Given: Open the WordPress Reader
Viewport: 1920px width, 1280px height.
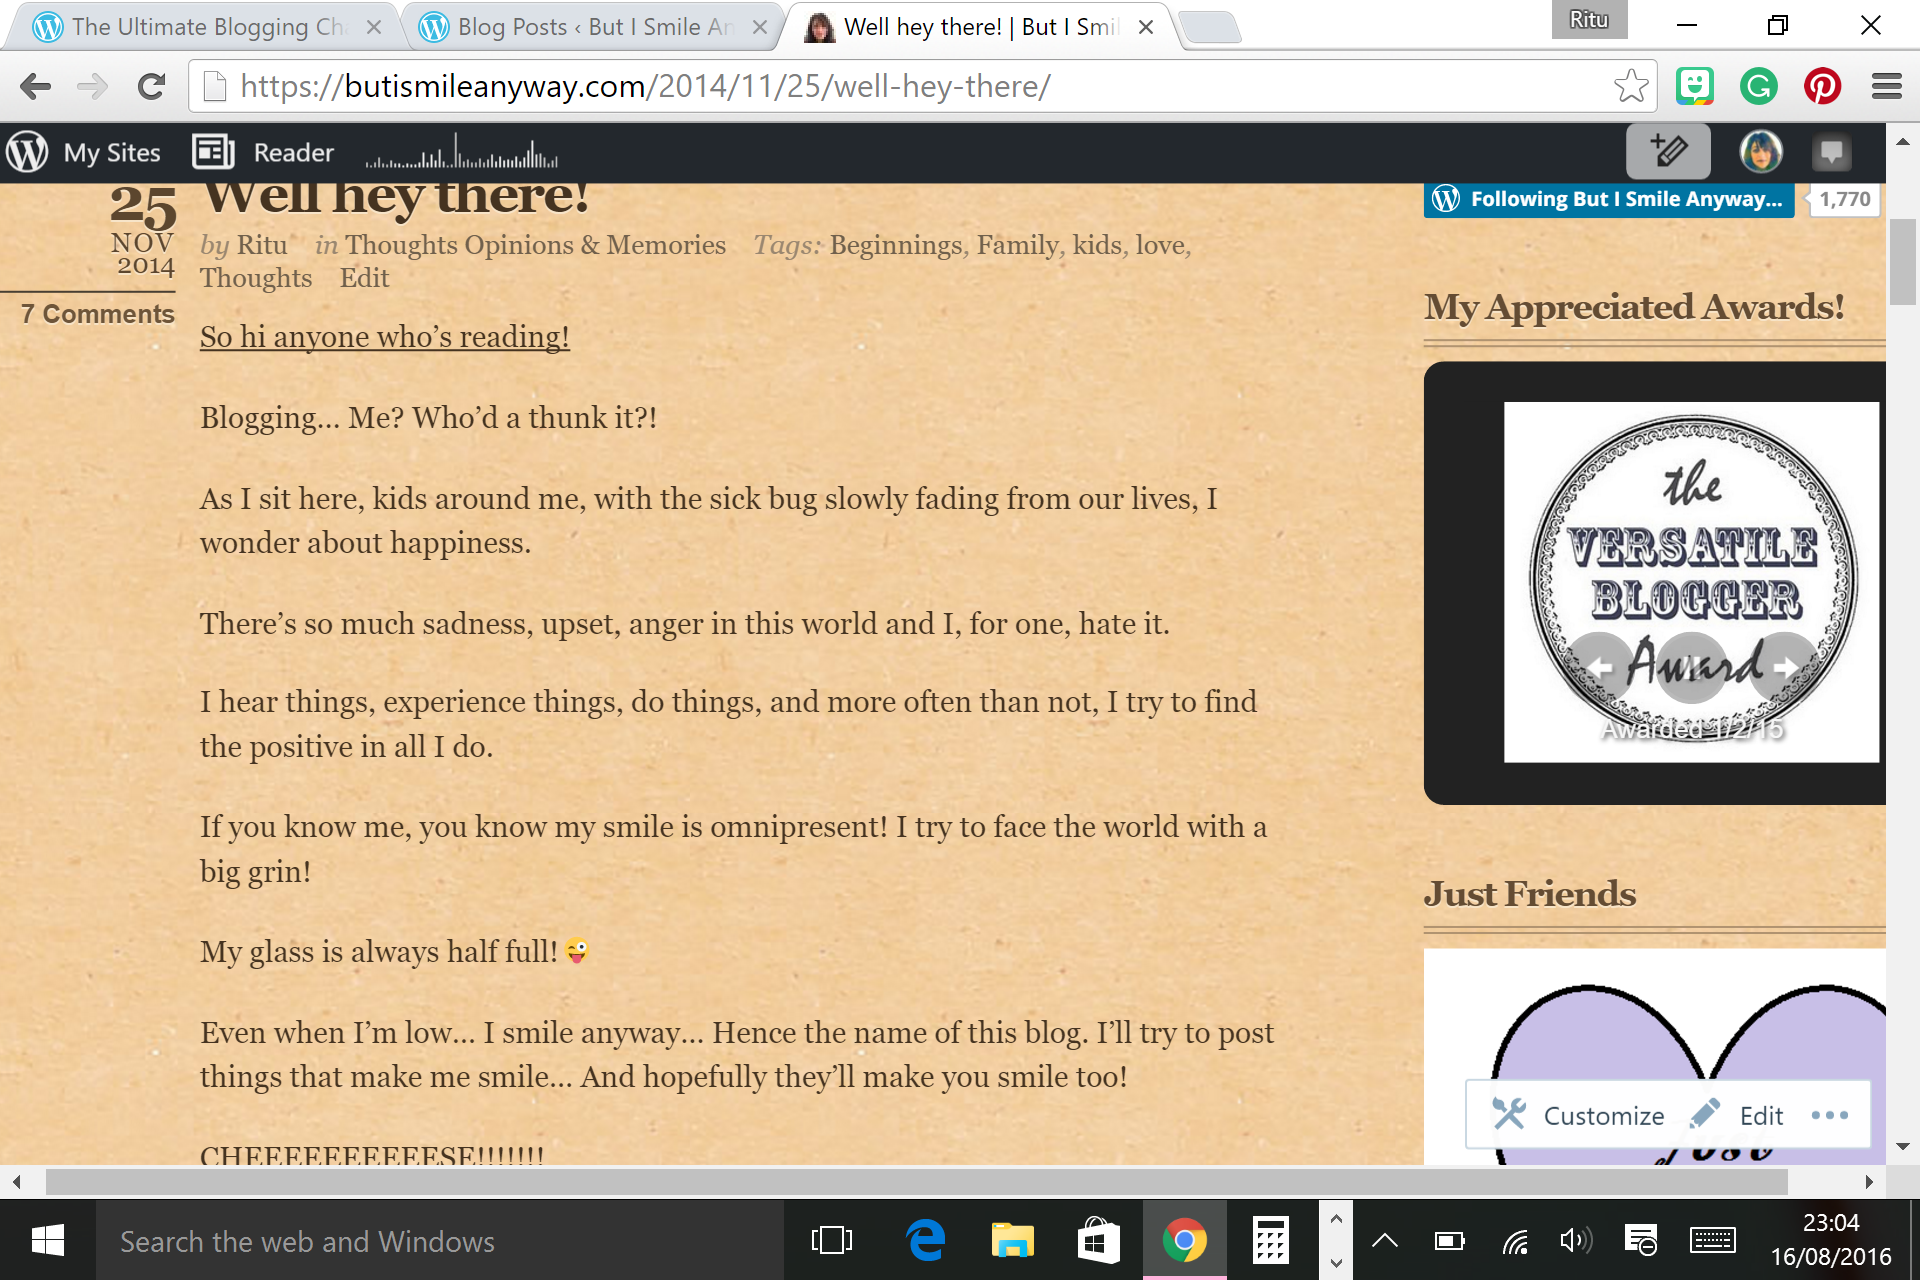Looking at the screenshot, I should point(265,151).
